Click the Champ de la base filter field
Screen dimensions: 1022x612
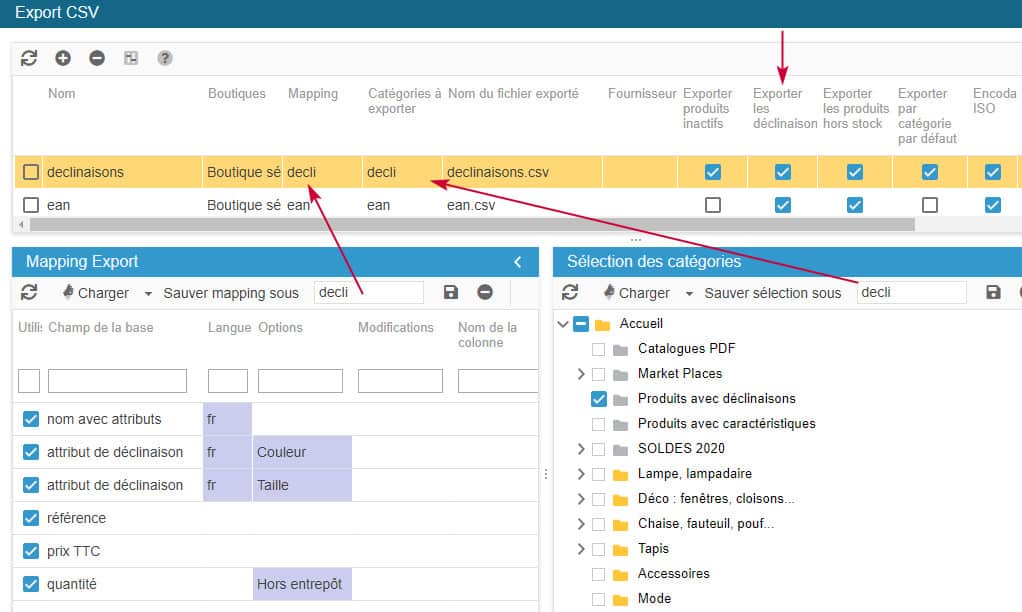point(117,381)
